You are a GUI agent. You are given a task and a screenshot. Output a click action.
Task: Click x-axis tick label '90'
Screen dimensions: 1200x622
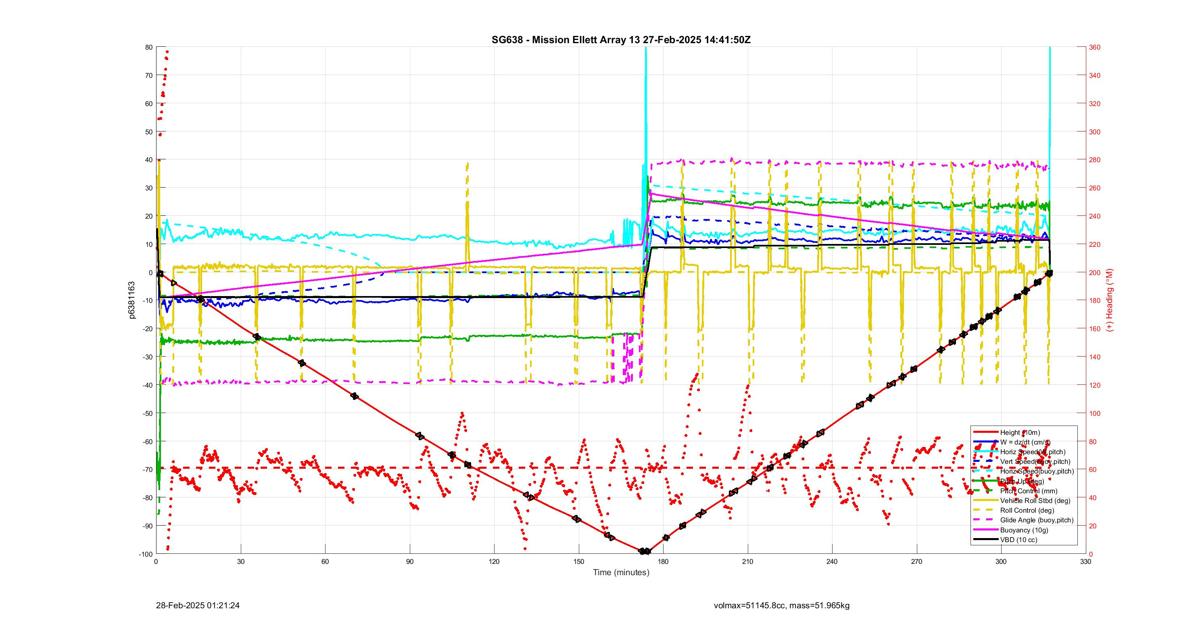[x=409, y=562]
